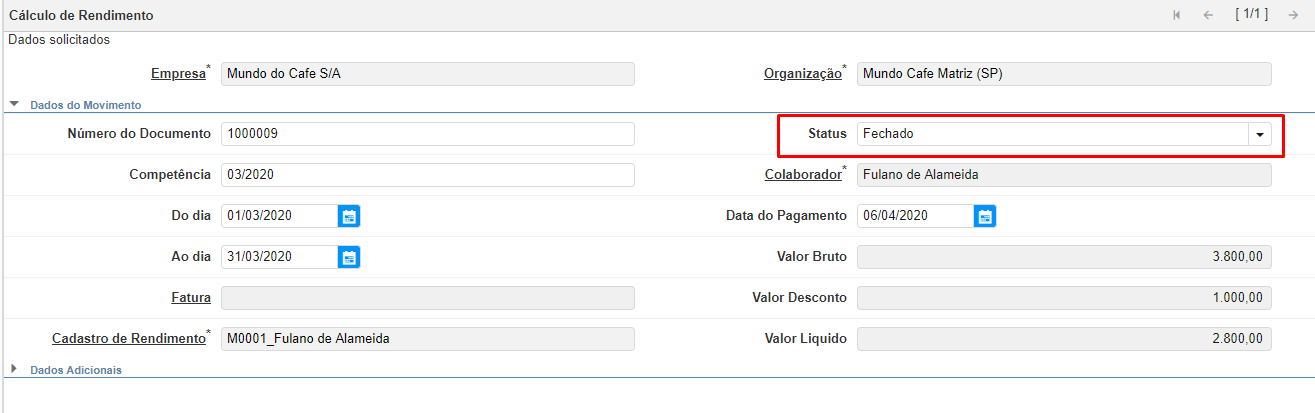Click the Número do Documento field
This screenshot has width=1315, height=413.
pyautogui.click(x=427, y=134)
